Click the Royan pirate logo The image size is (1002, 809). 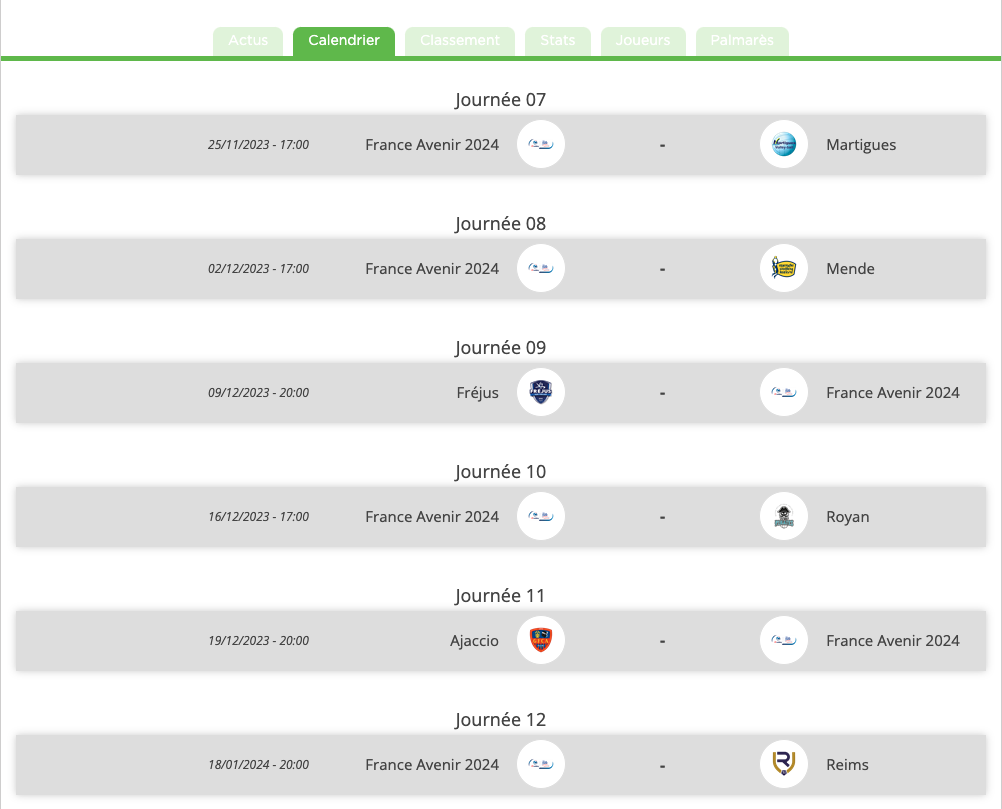coord(783,516)
